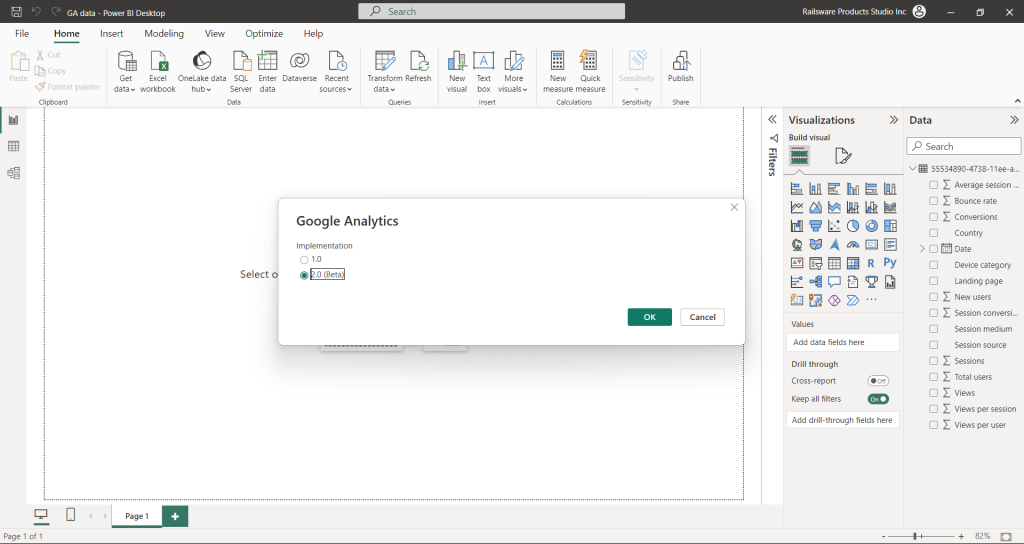Viewport: 1024px width, 544px height.
Task: Add a new page with plus button
Action: click(175, 516)
